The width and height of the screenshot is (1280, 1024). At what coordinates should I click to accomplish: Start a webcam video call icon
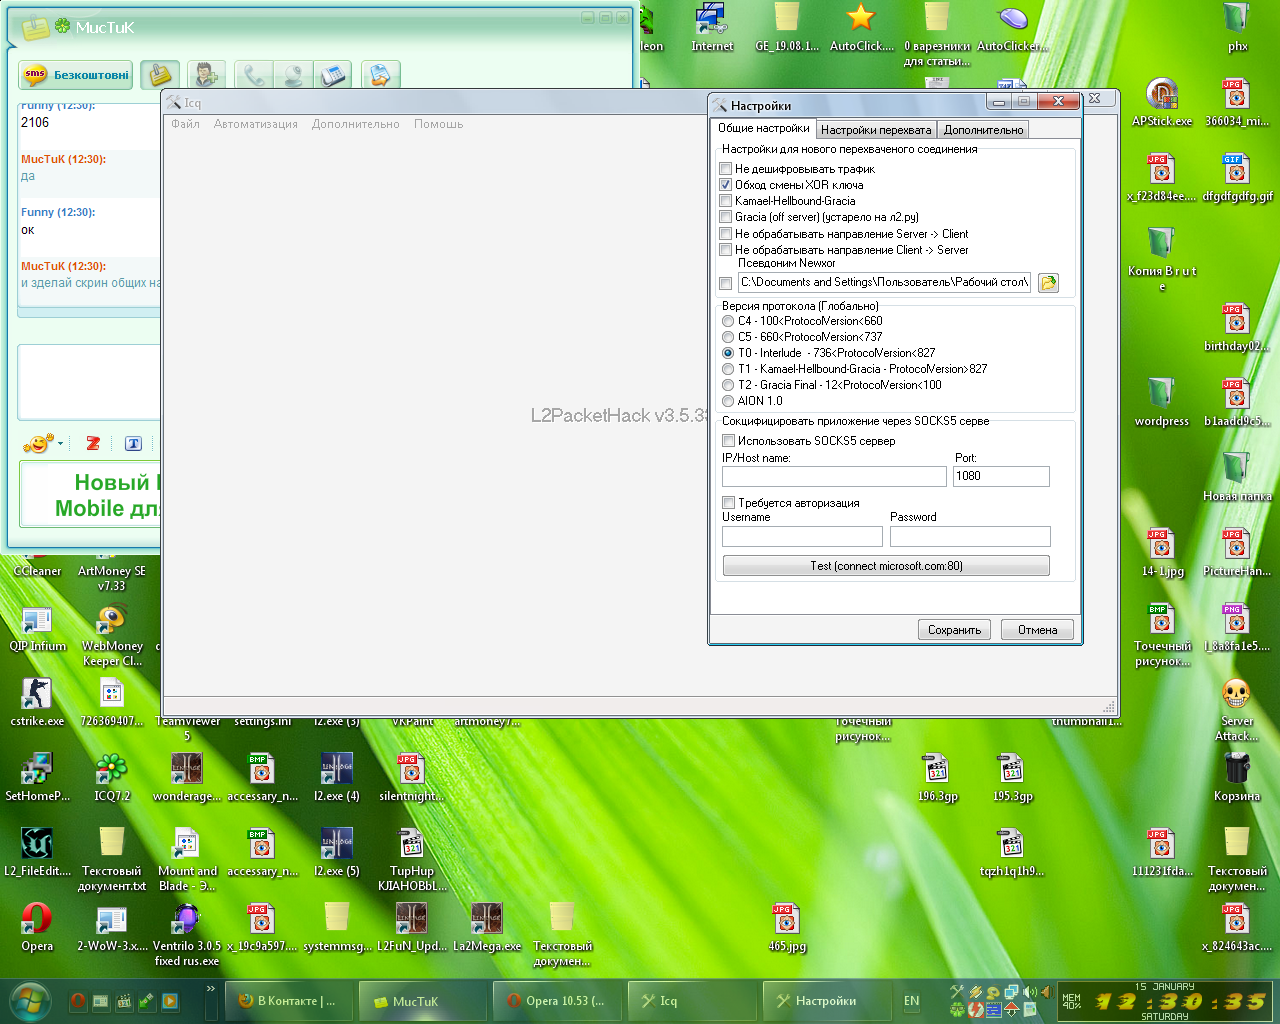[293, 75]
